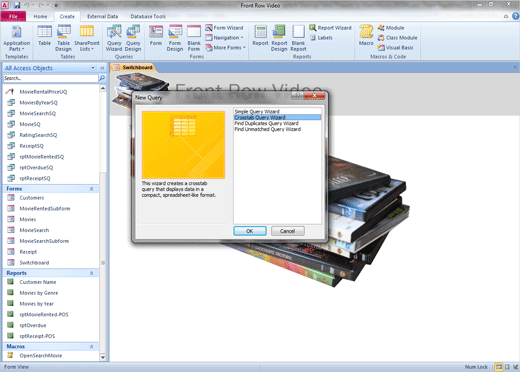Collapse the Reports group header
The width and height of the screenshot is (520, 372).
click(91, 273)
